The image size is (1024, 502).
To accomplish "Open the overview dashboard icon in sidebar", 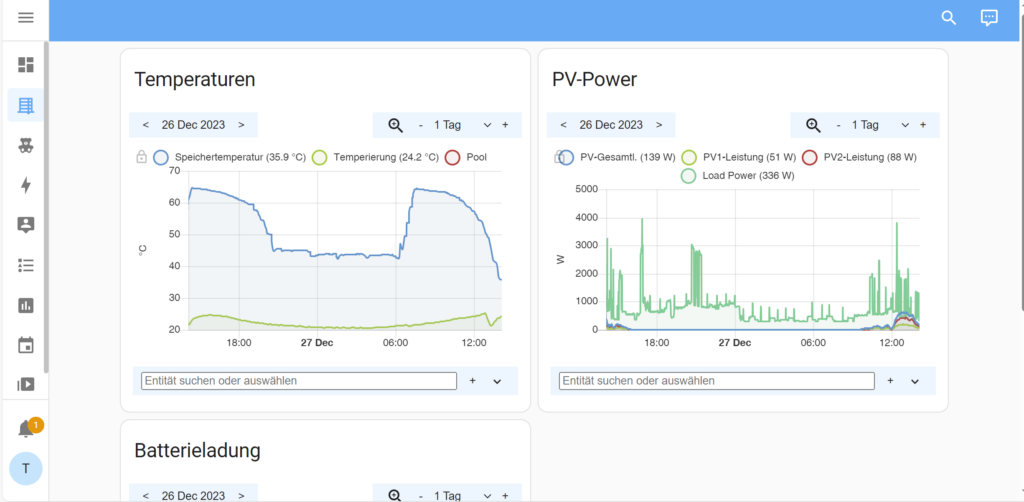I will pos(26,65).
